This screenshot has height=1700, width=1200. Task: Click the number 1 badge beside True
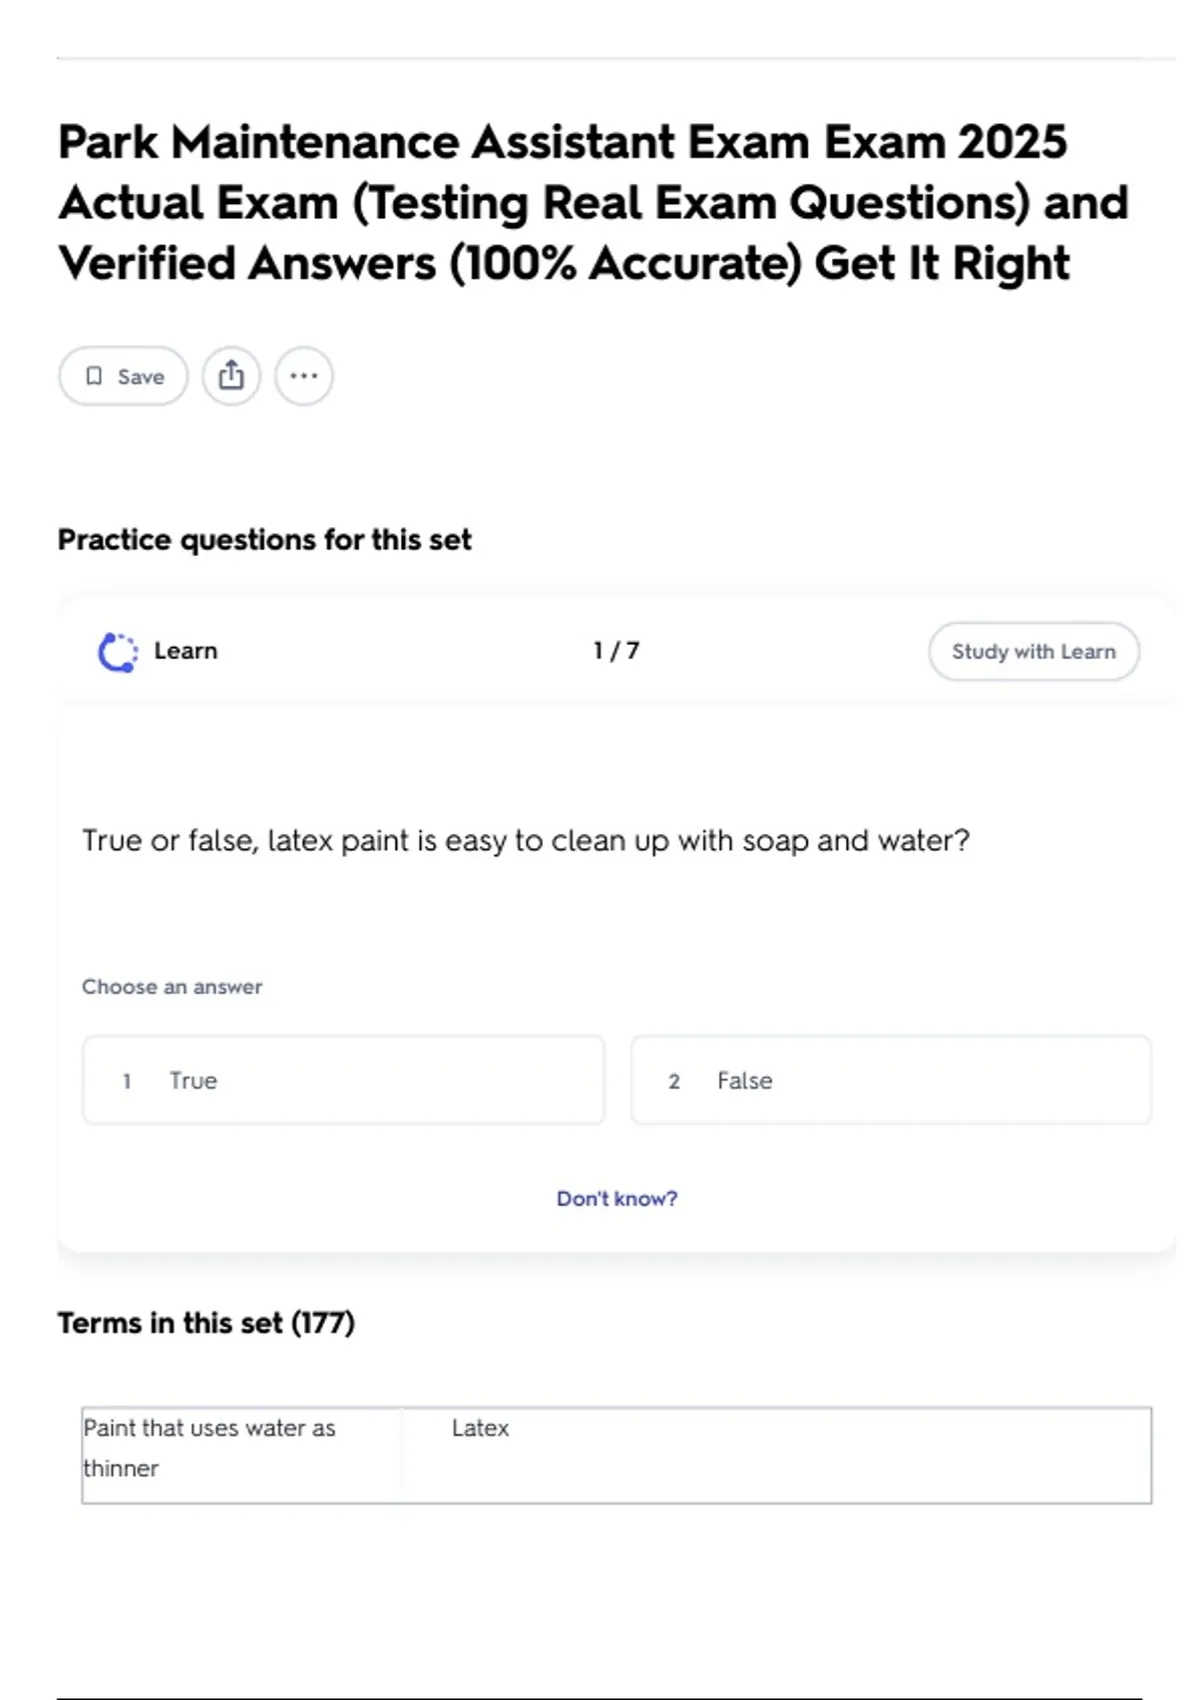point(127,1081)
